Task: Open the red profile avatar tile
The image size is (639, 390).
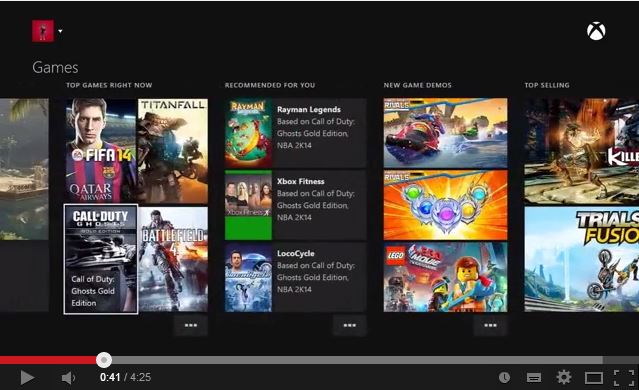Action: (43, 31)
